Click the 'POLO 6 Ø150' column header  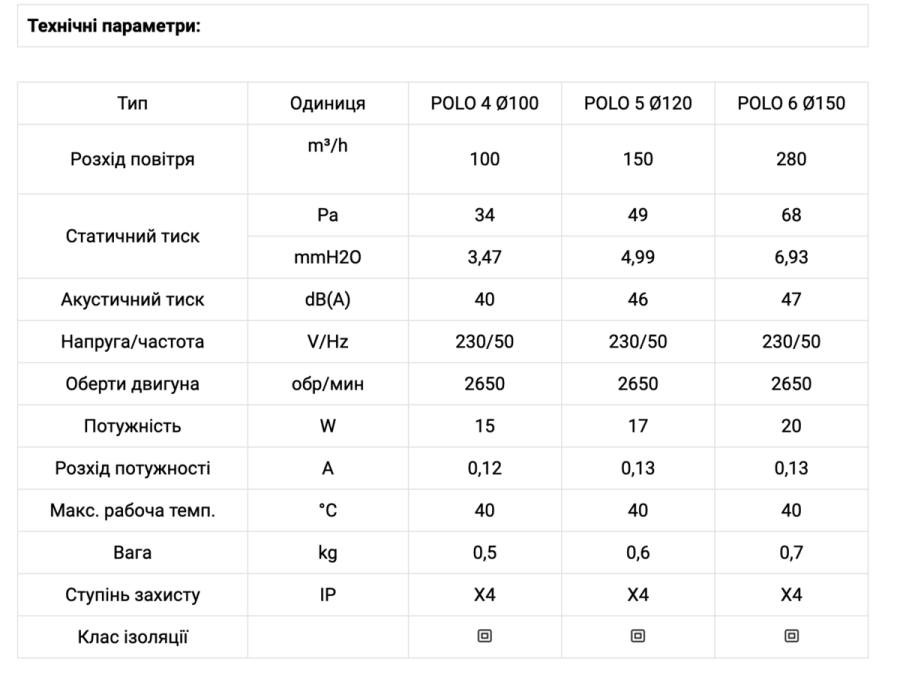tap(791, 103)
